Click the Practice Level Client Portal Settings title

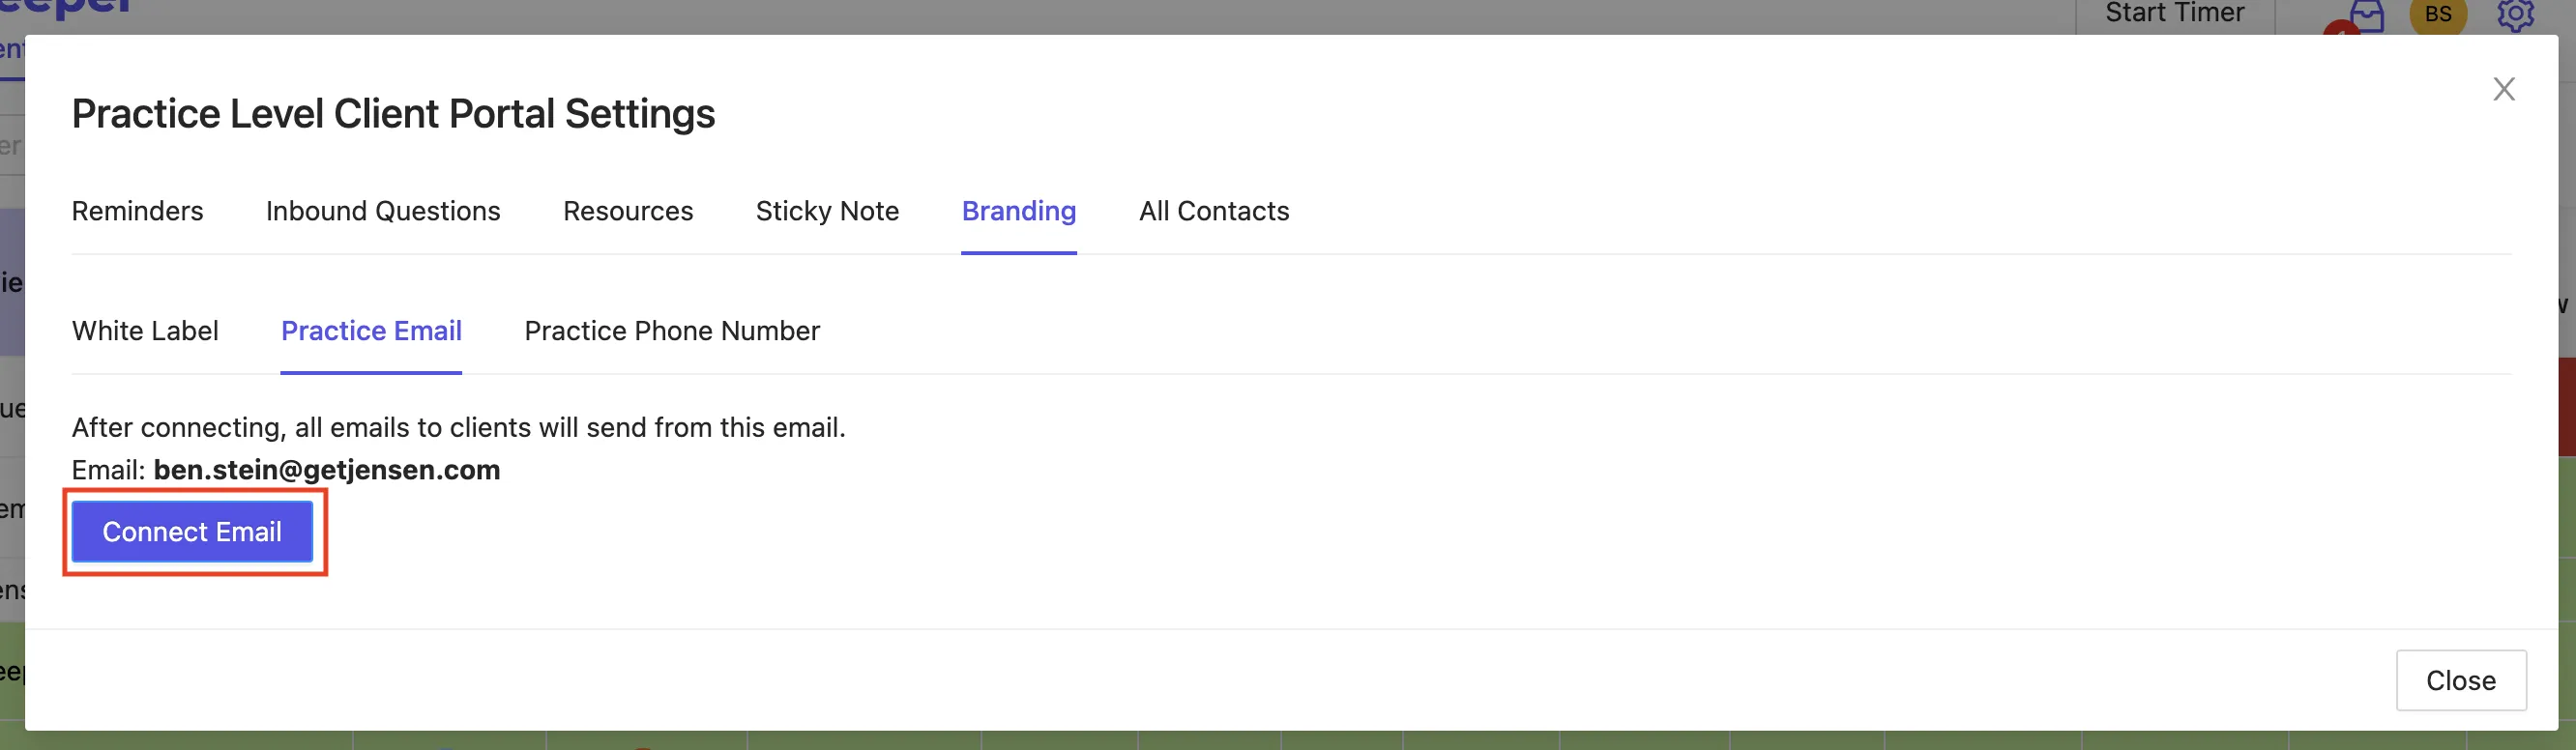point(393,114)
